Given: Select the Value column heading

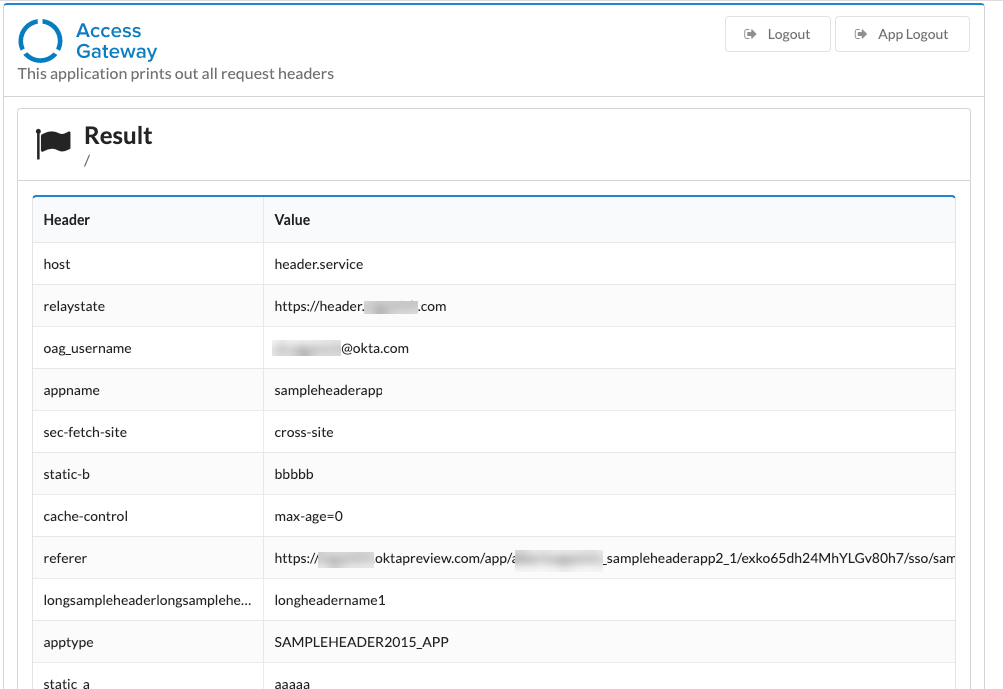Looking at the screenshot, I should point(292,220).
